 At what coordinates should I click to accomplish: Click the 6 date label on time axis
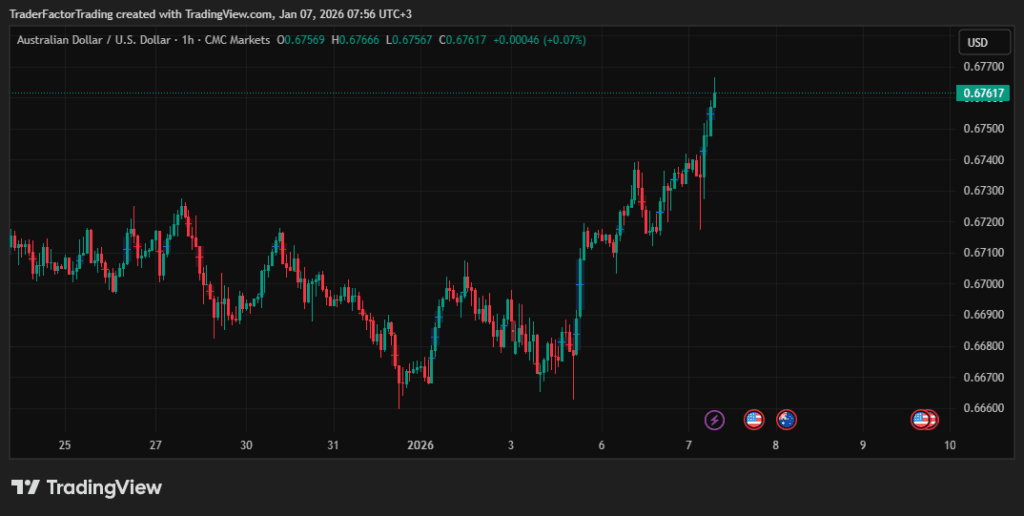click(601, 445)
